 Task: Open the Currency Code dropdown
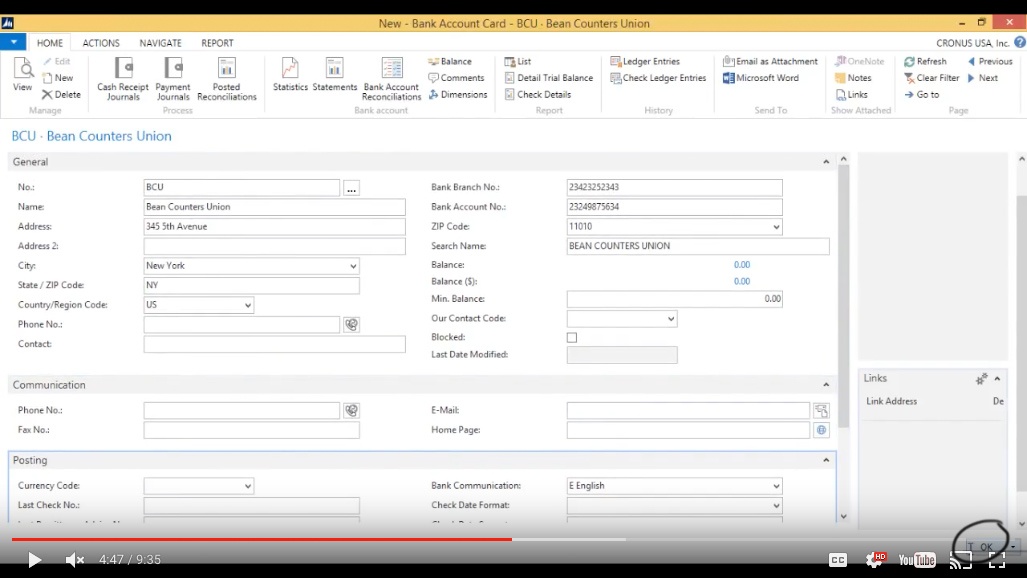click(248, 486)
